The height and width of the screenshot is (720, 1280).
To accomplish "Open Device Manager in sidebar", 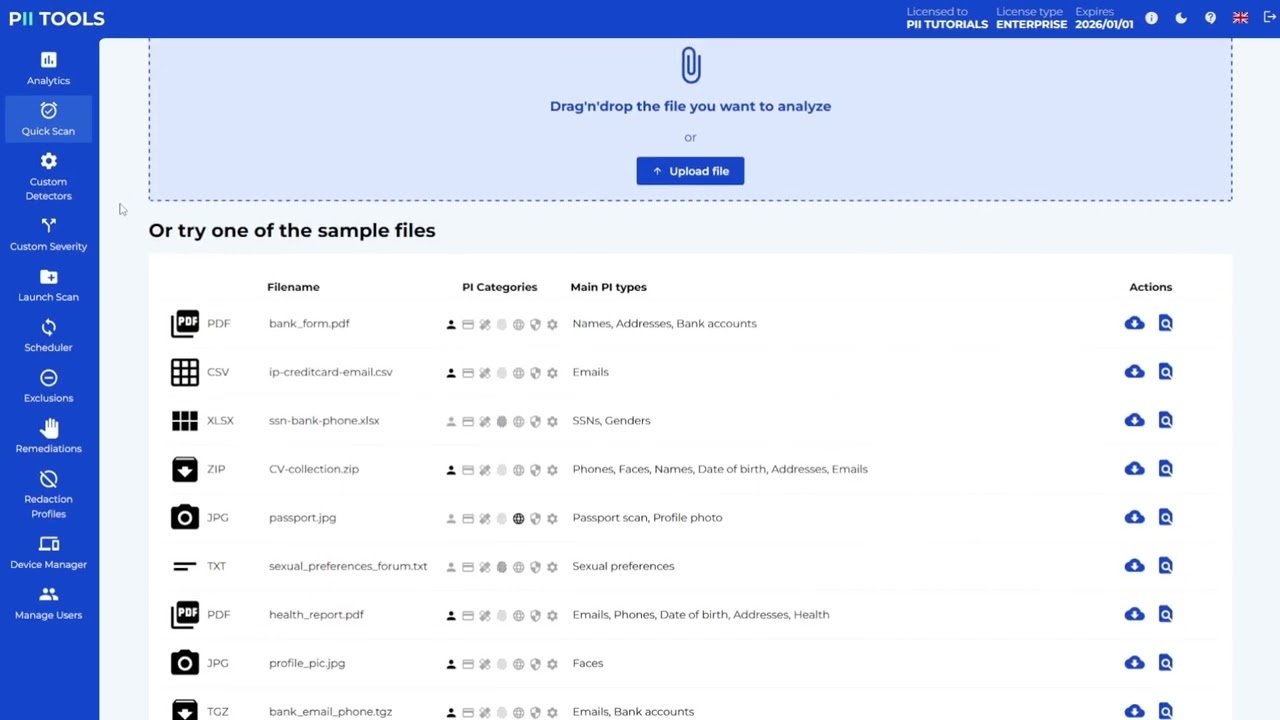I will tap(48, 552).
